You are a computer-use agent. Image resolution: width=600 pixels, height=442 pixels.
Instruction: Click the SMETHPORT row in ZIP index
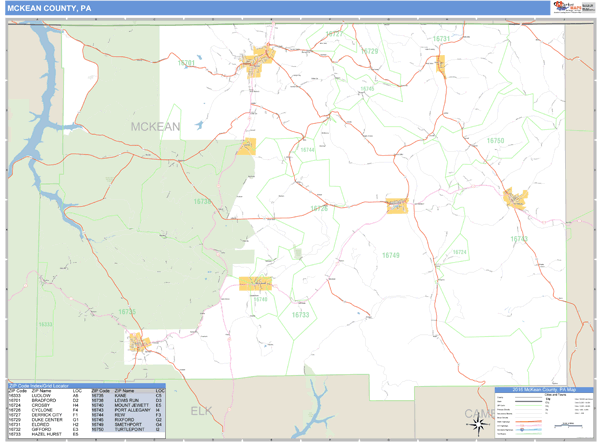(128, 424)
